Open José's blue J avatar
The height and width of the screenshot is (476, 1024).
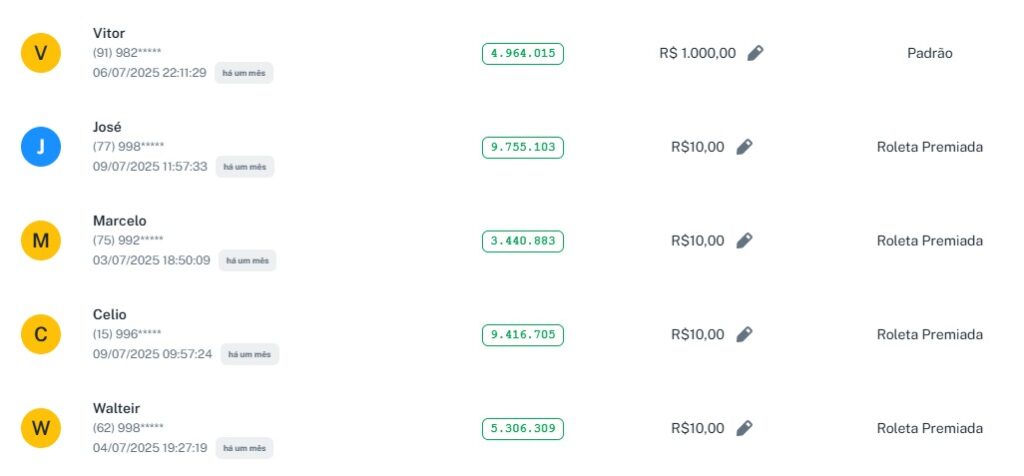tap(41, 147)
